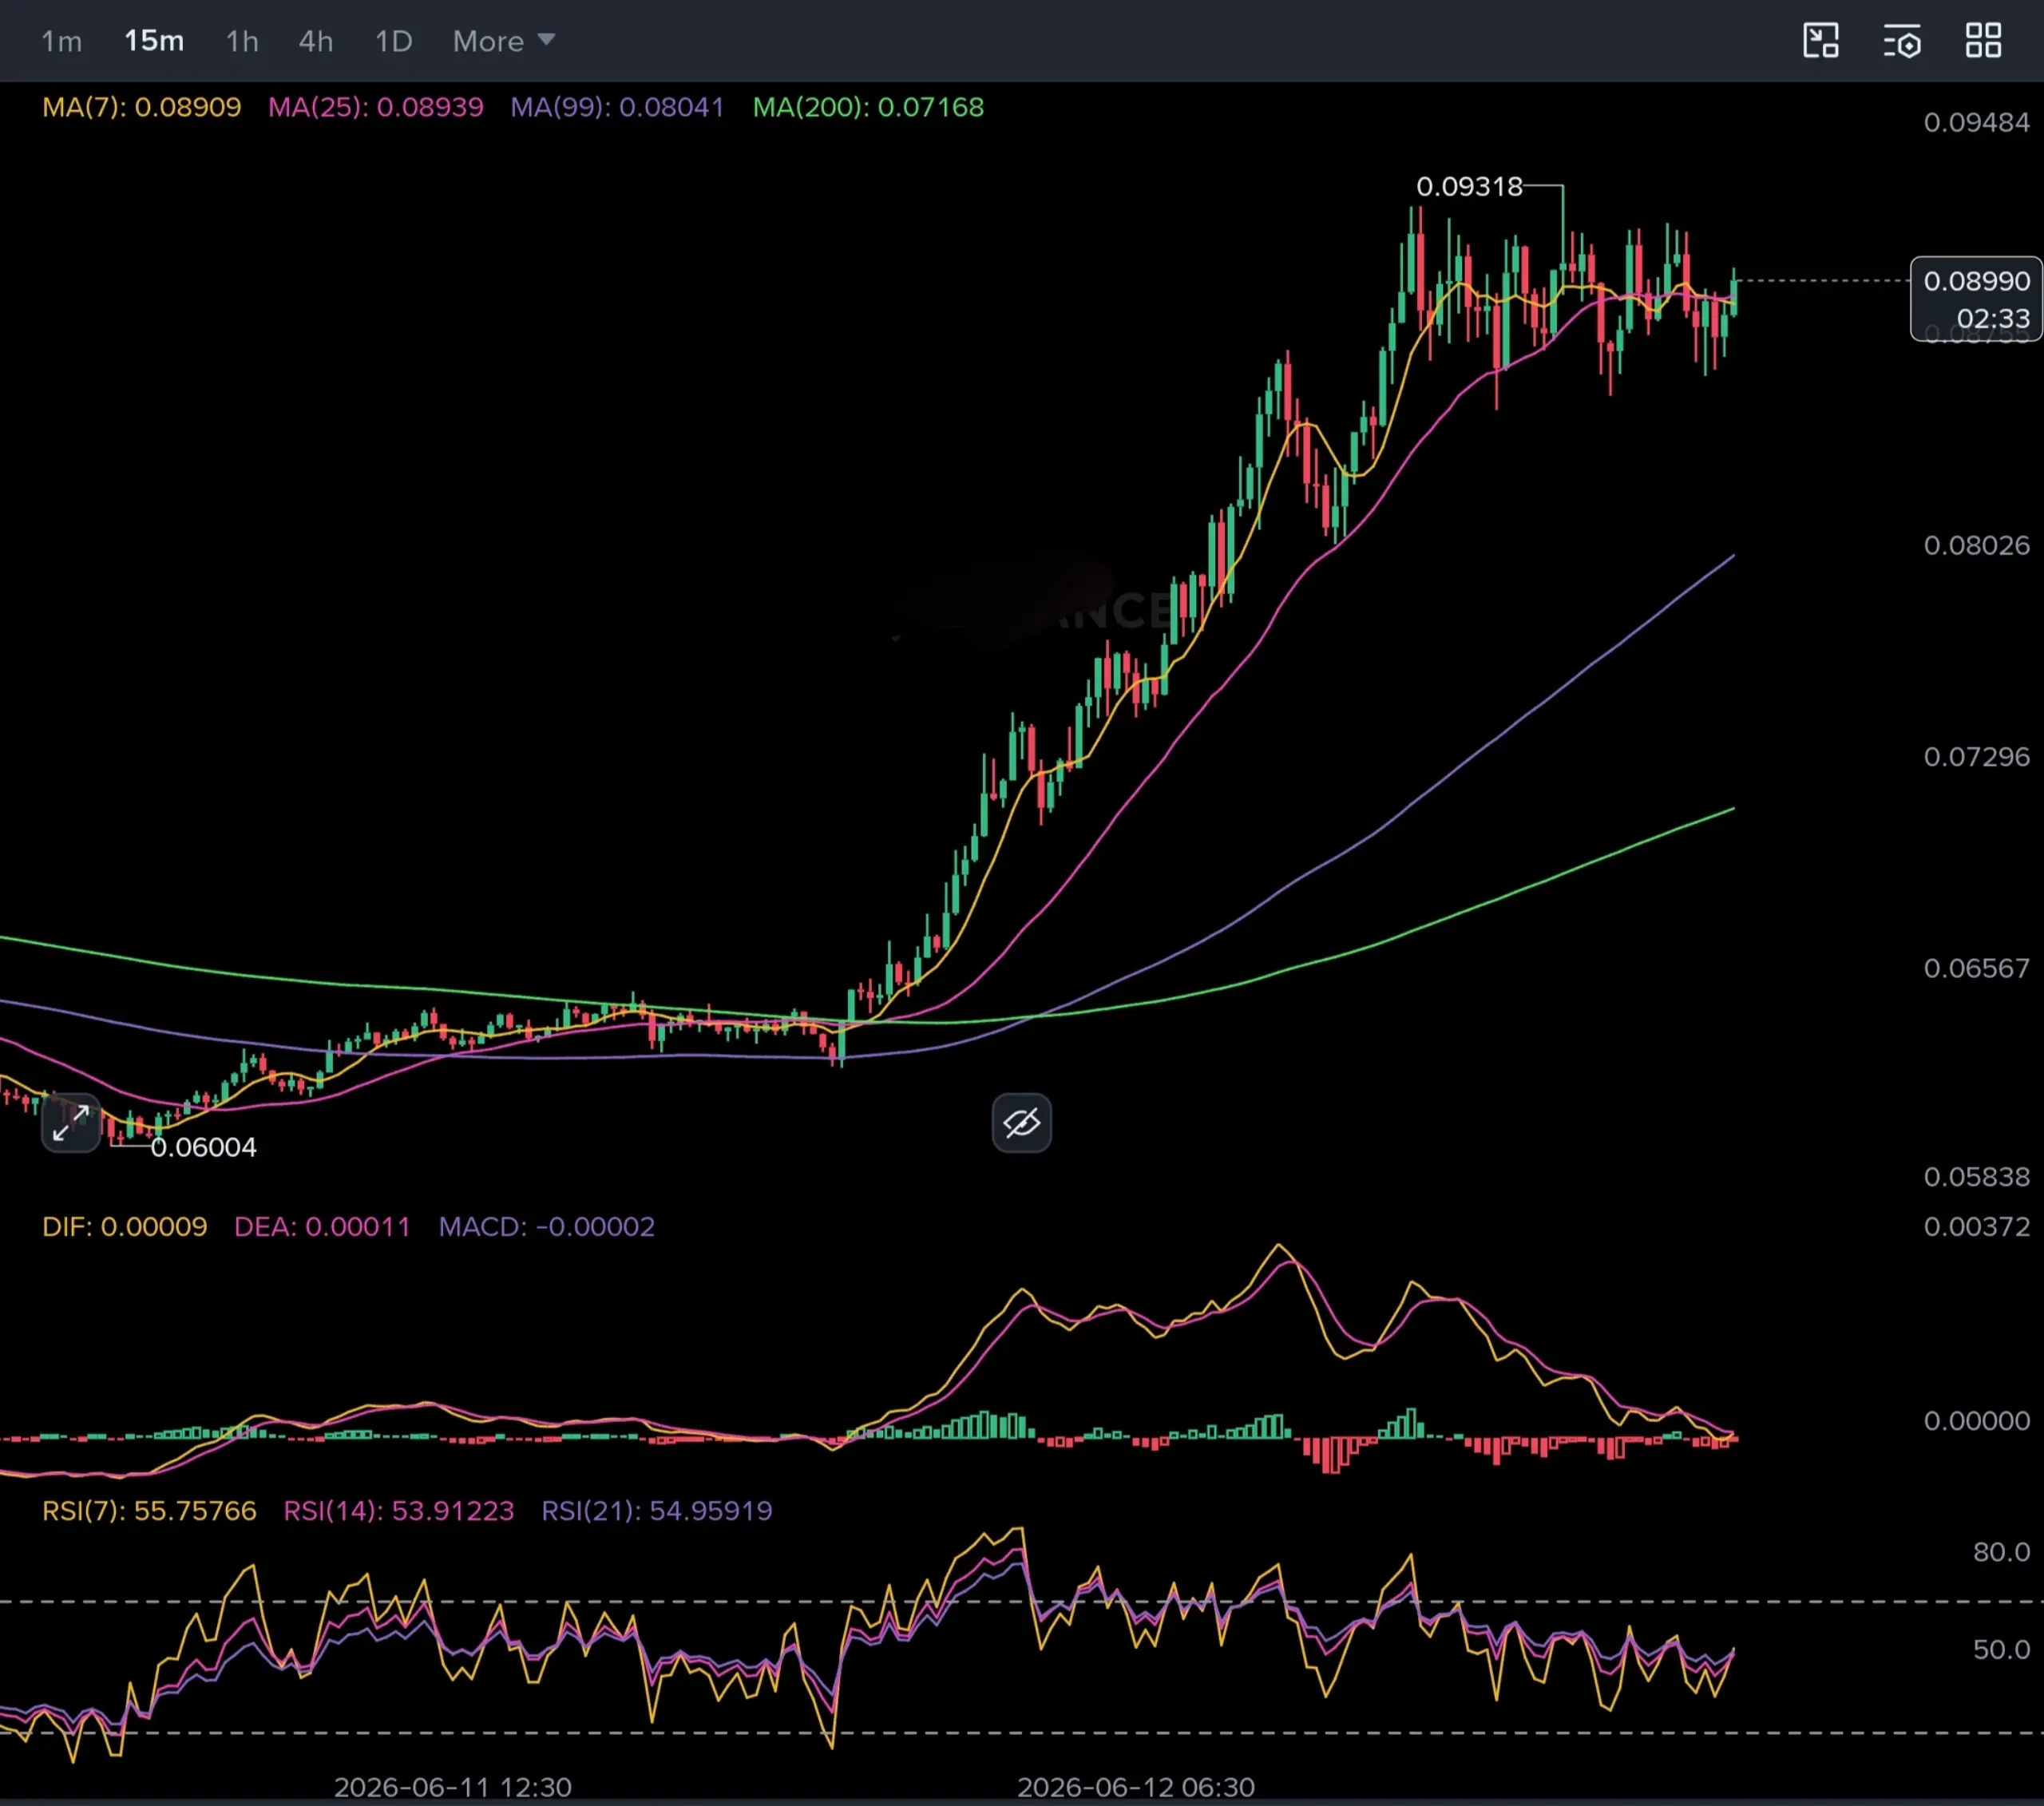The width and height of the screenshot is (2044, 1806).
Task: Expand chart to fullscreen with arrows icon
Action: [71, 1123]
